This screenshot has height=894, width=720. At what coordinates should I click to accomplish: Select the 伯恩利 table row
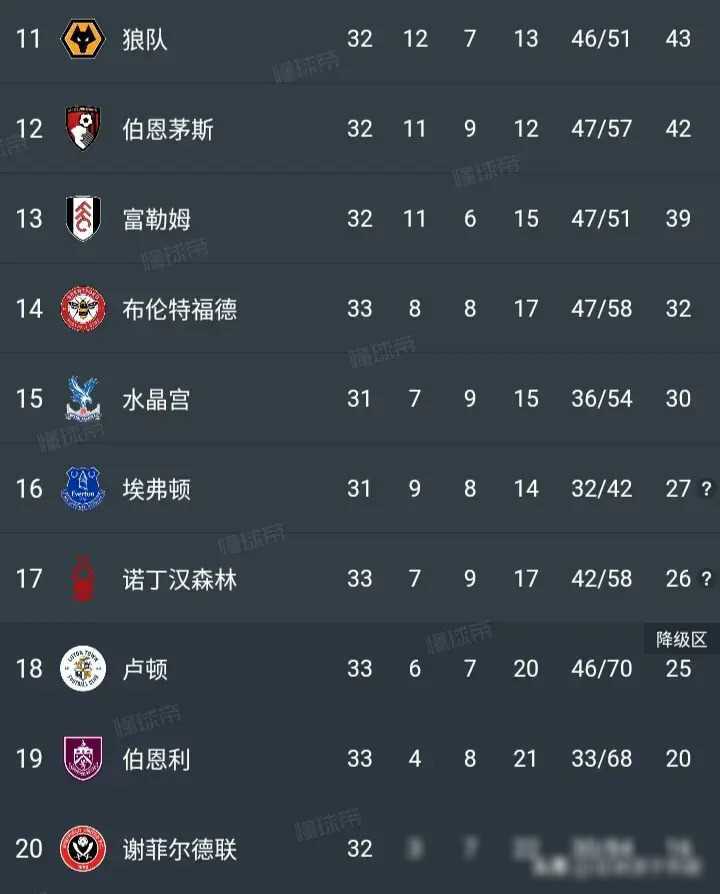coord(360,759)
